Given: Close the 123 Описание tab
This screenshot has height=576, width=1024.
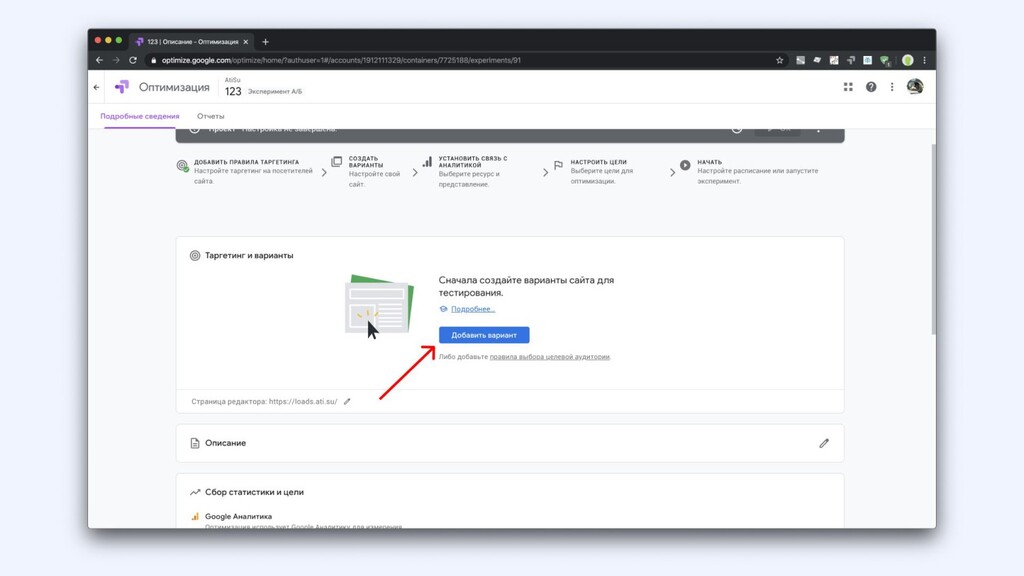Looking at the screenshot, I should 246,42.
